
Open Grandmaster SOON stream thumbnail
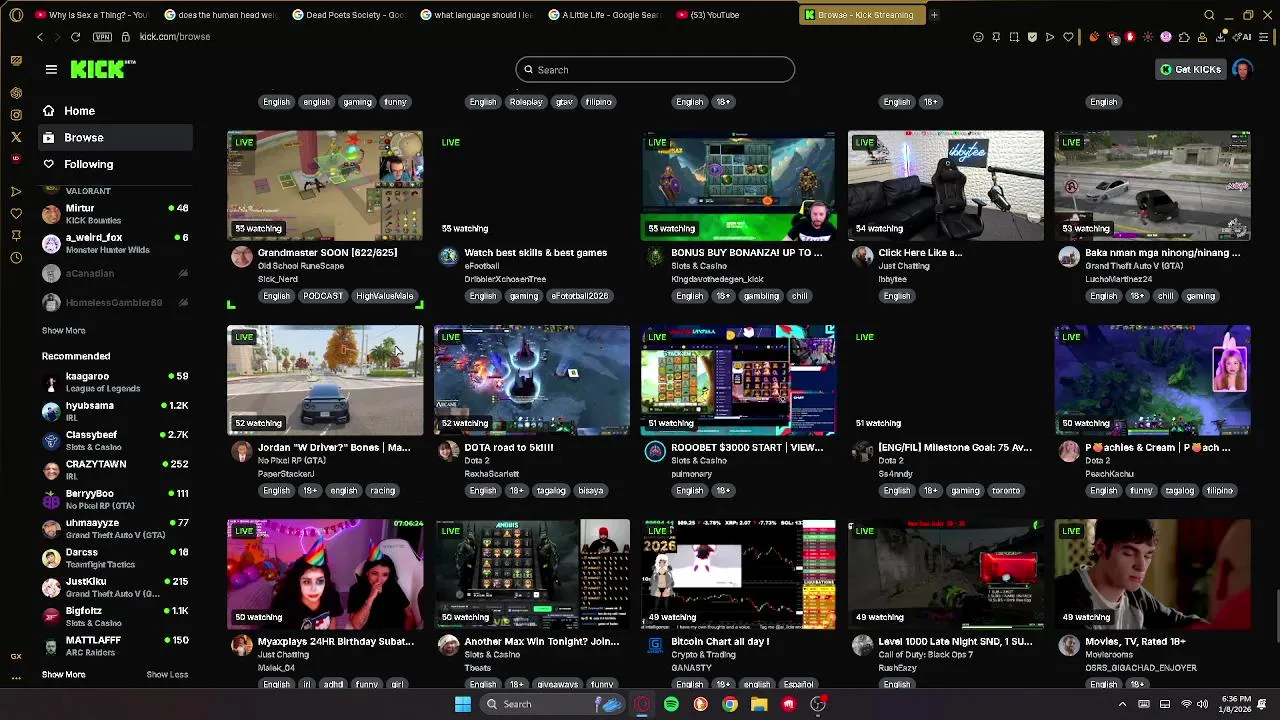tap(325, 185)
